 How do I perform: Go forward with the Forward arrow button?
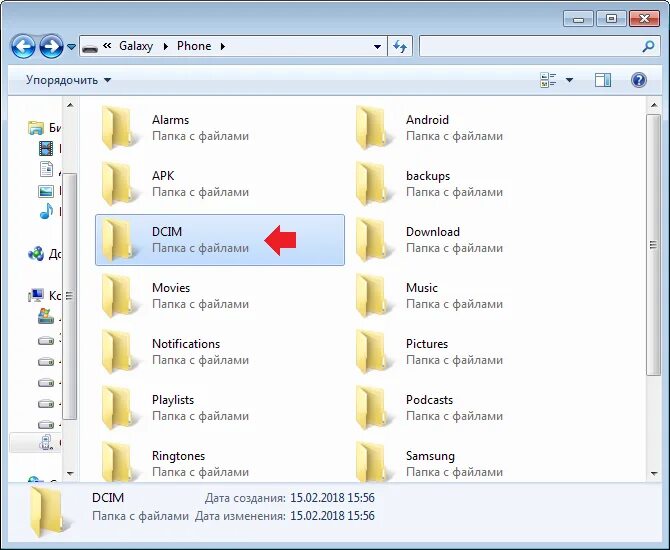tap(51, 47)
